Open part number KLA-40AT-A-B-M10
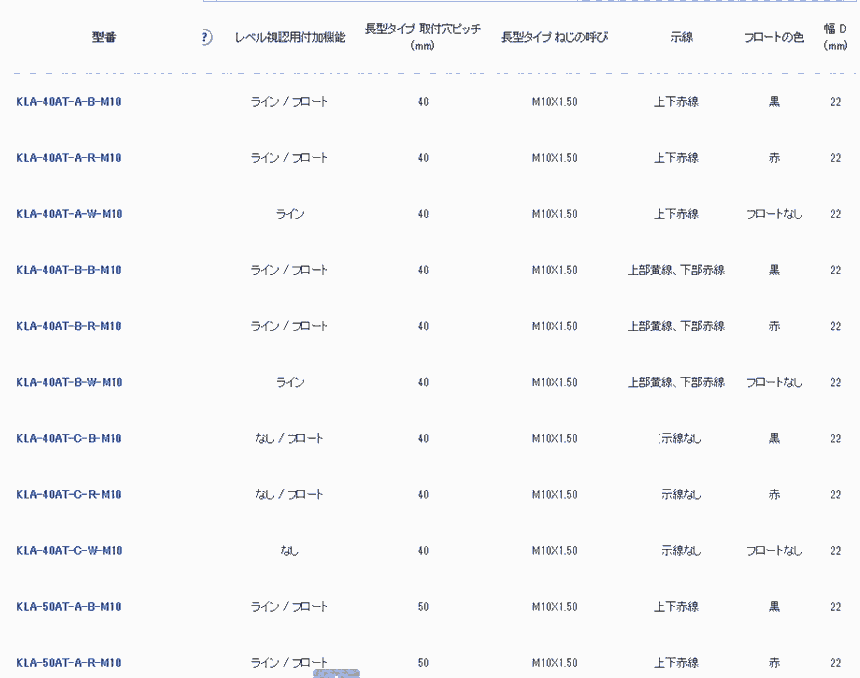Viewport: 860px width, 678px height. point(69,102)
